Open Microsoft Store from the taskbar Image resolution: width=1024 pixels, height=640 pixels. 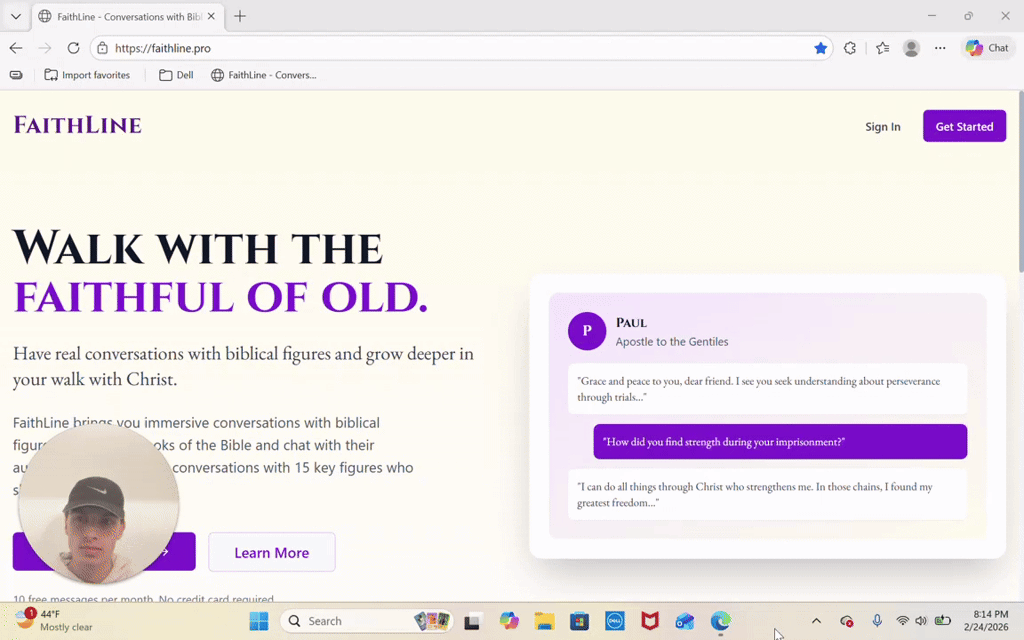pos(579,621)
